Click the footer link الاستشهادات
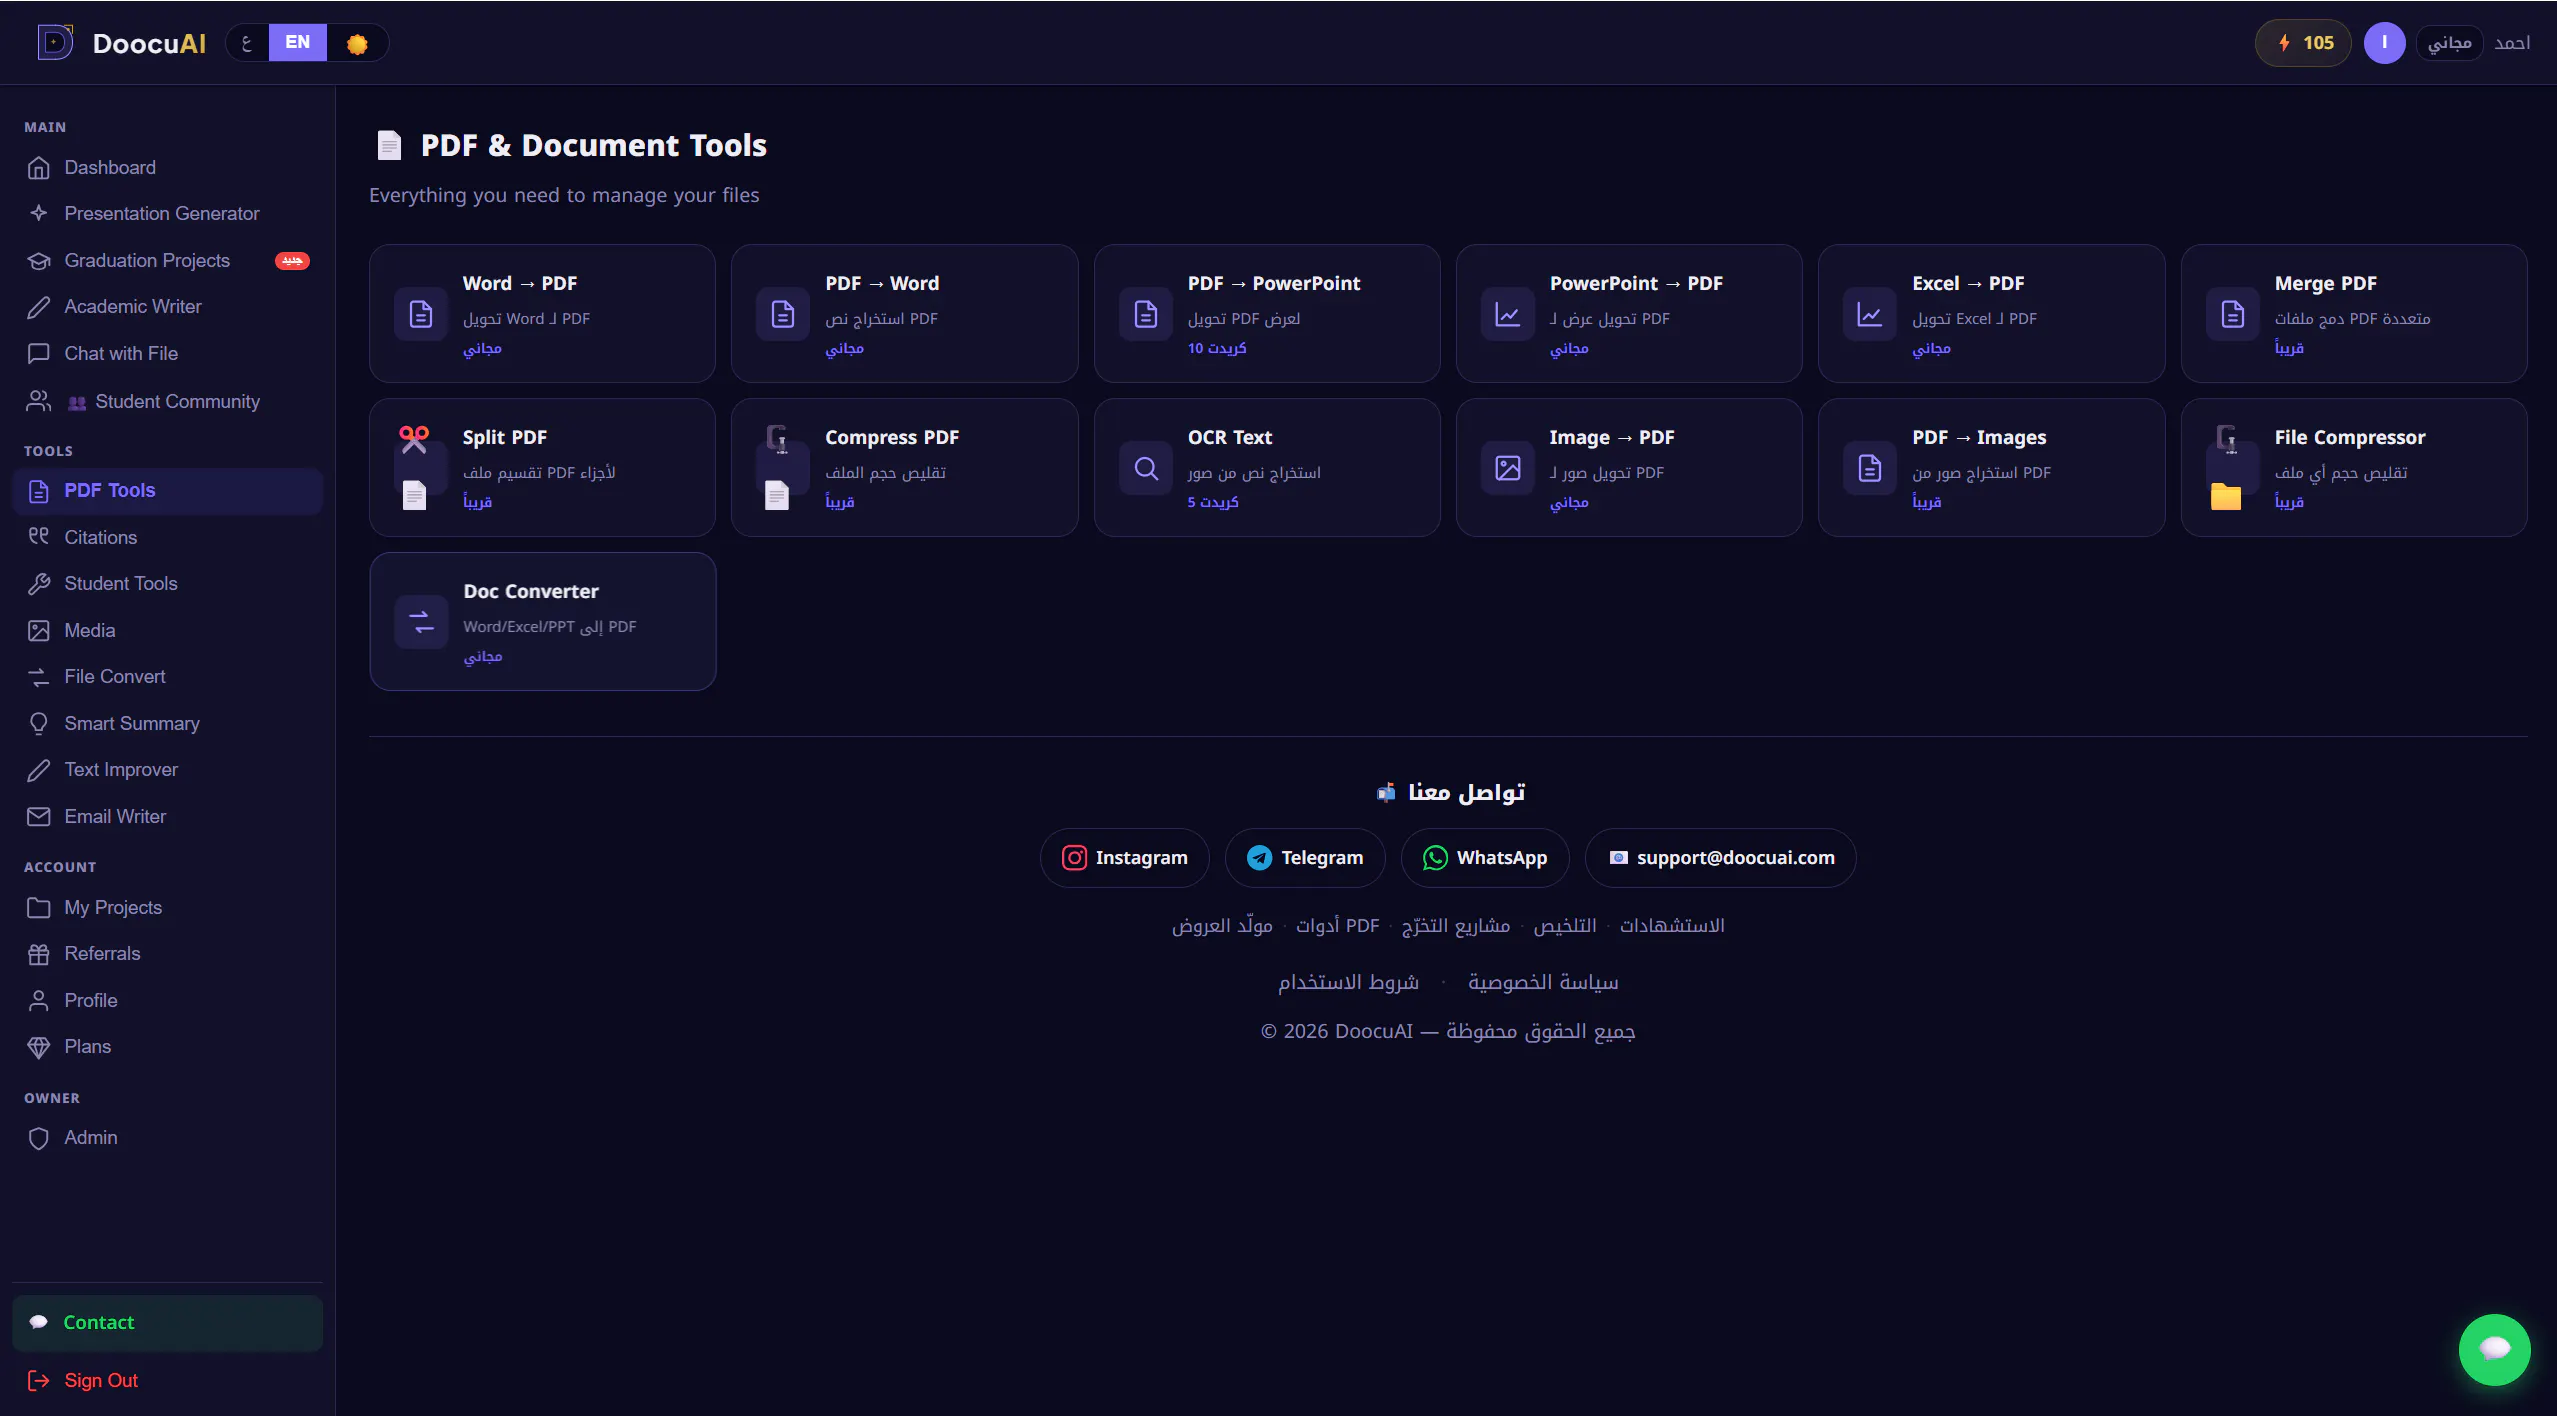Viewport: 2557px width, 1416px height. [1672, 926]
